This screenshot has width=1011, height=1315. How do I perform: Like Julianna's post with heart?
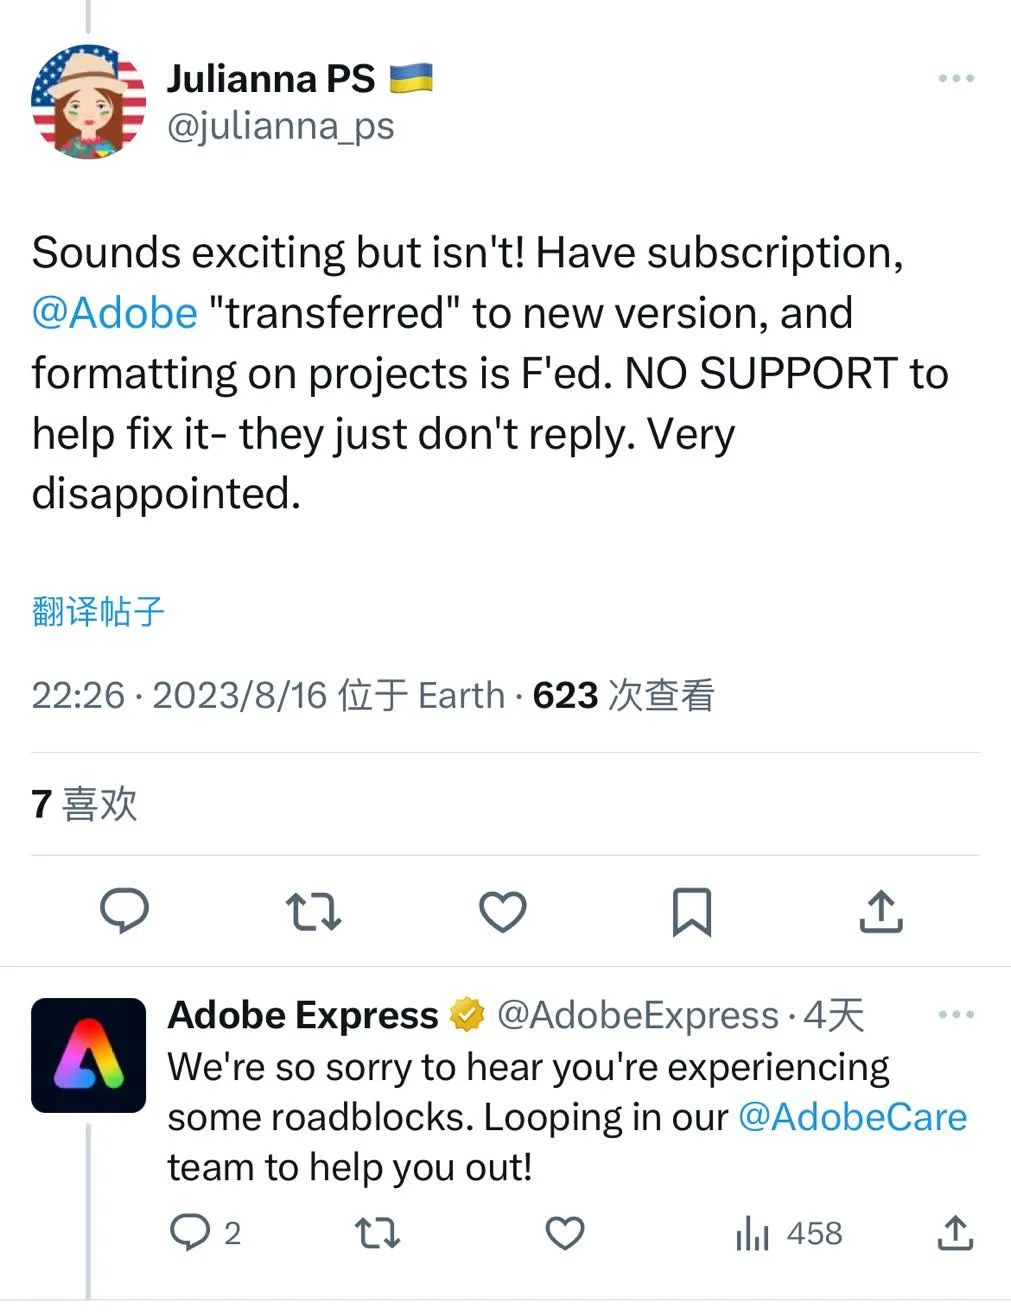(x=502, y=911)
